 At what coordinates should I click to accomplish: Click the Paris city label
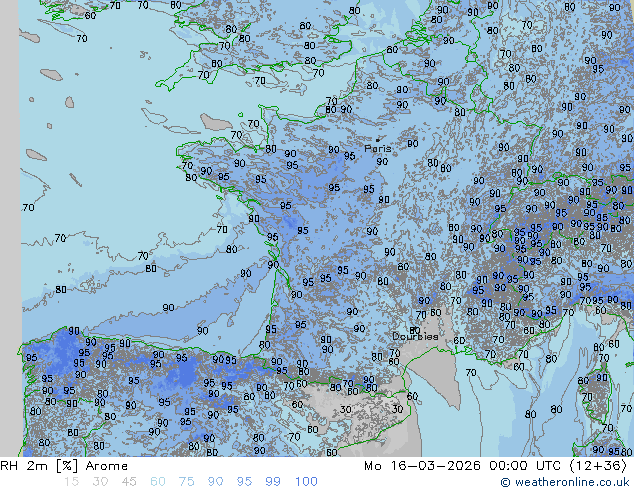coord(378,149)
